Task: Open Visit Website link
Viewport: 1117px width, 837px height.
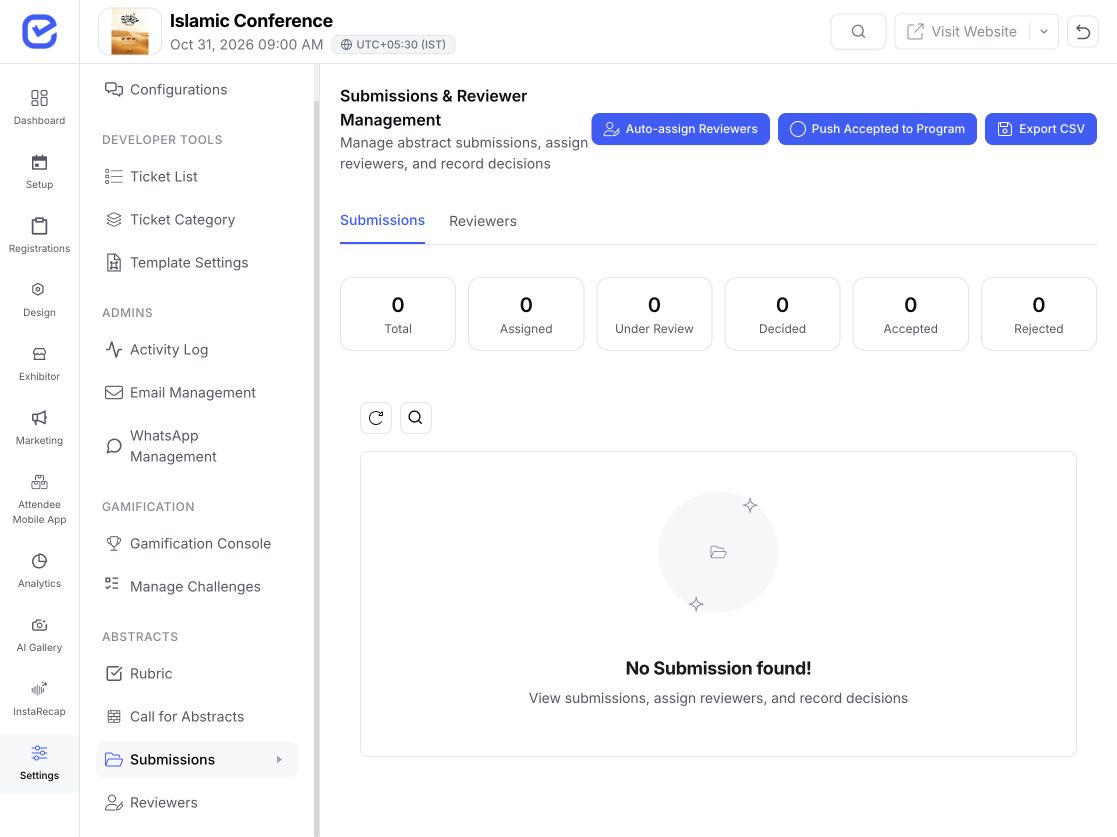Action: (x=962, y=31)
